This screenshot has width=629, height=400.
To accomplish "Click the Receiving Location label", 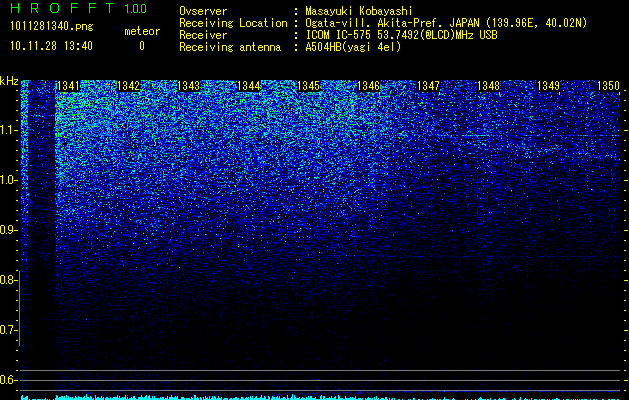I will 233,23.
